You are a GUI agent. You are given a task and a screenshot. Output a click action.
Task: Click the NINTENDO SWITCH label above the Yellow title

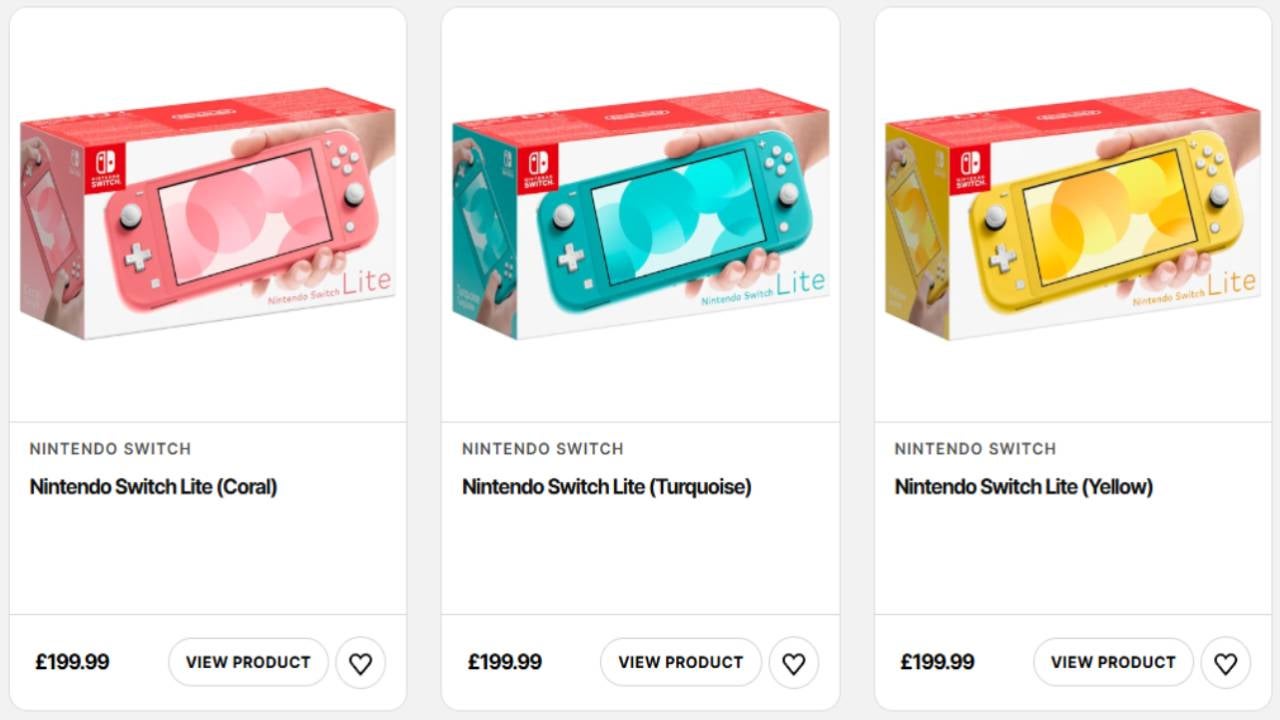[x=974, y=449]
